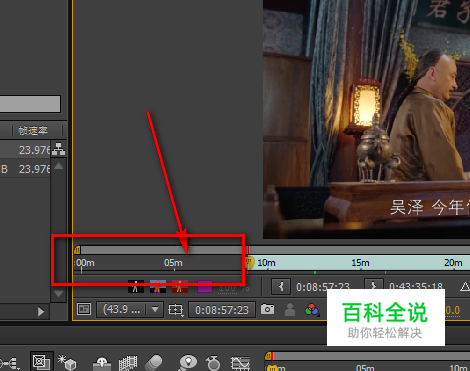Toggle the Draft 3D timeline switch
The width and height of the screenshot is (470, 371).
point(67,362)
